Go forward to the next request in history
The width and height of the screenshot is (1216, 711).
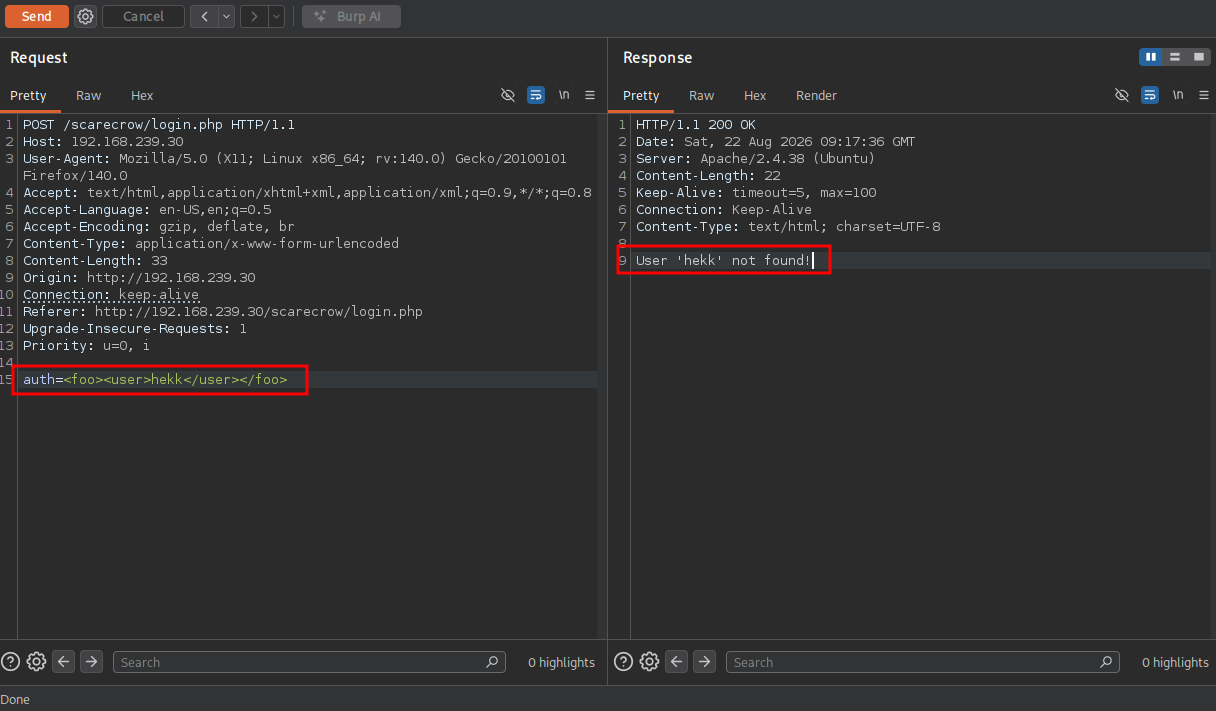pos(254,16)
